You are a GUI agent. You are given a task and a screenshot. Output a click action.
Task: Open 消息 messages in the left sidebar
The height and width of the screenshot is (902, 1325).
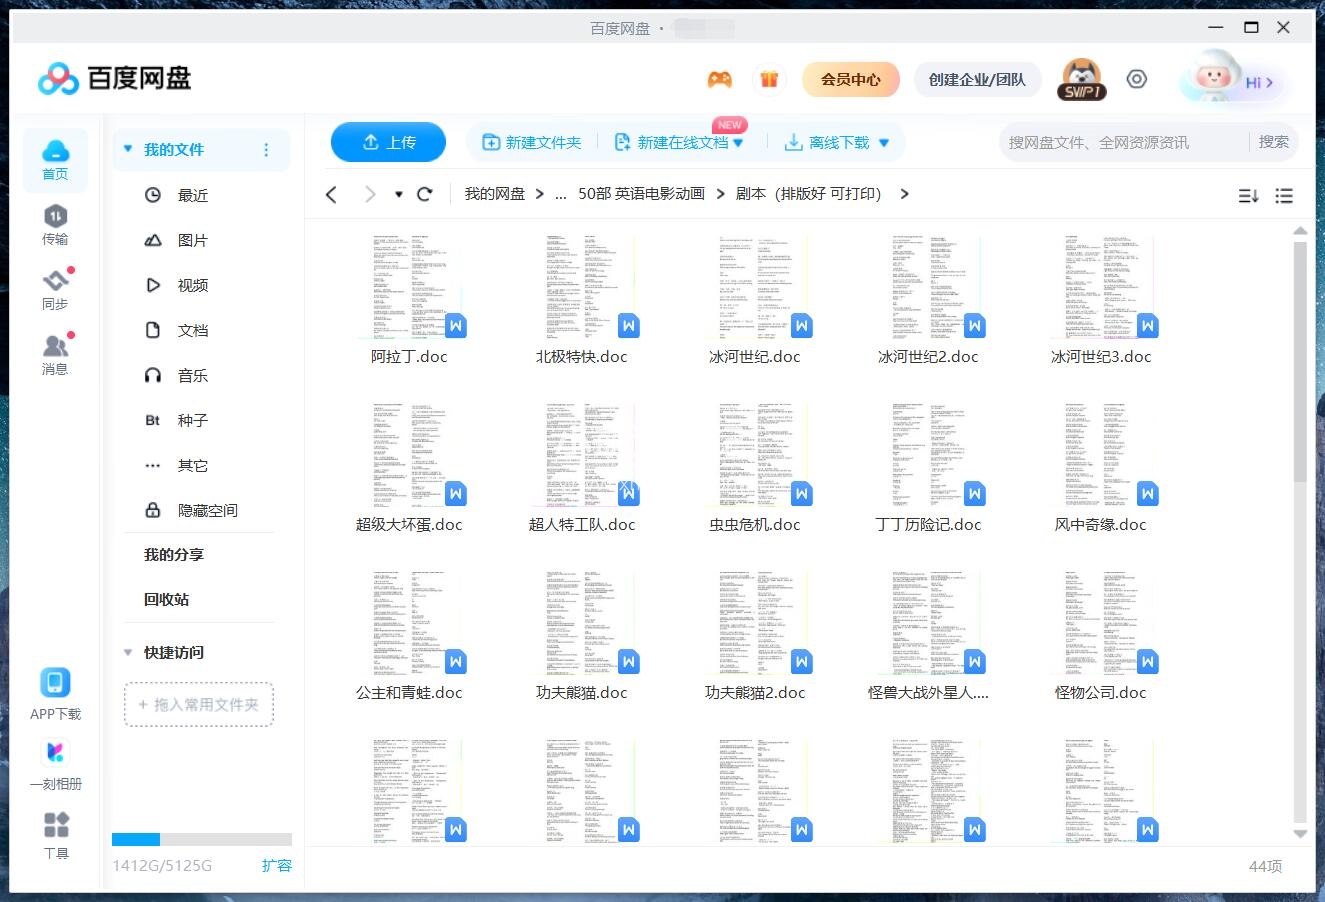(x=55, y=354)
